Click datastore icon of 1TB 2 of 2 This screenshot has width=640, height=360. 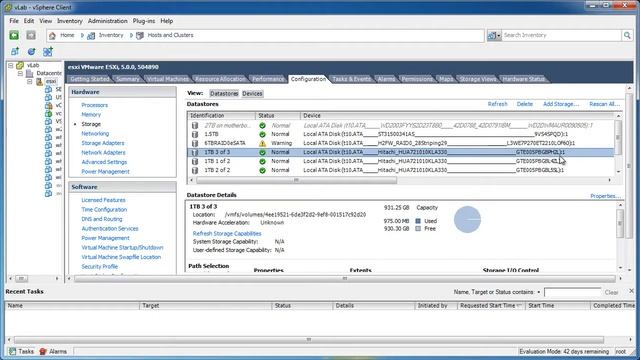coord(195,170)
